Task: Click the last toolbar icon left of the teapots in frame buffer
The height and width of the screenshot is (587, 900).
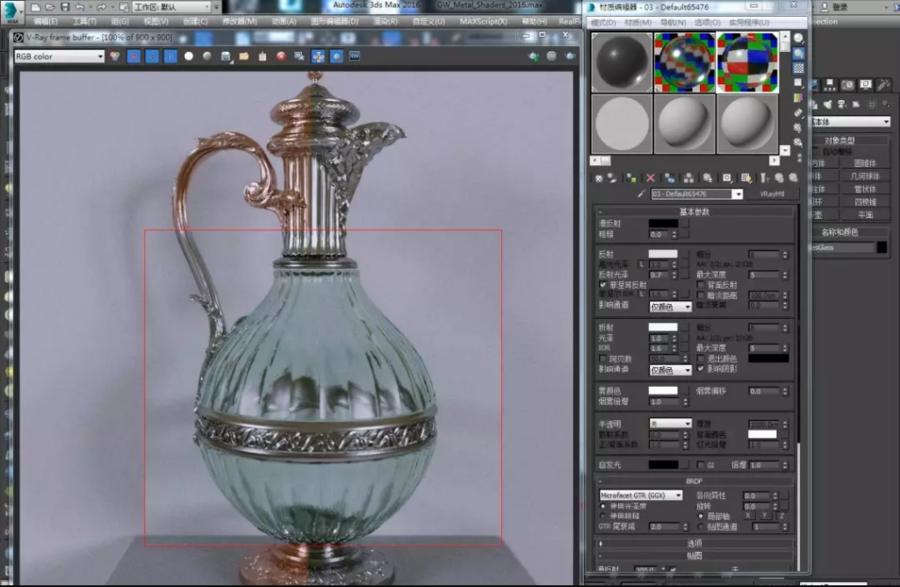Action: (355, 56)
